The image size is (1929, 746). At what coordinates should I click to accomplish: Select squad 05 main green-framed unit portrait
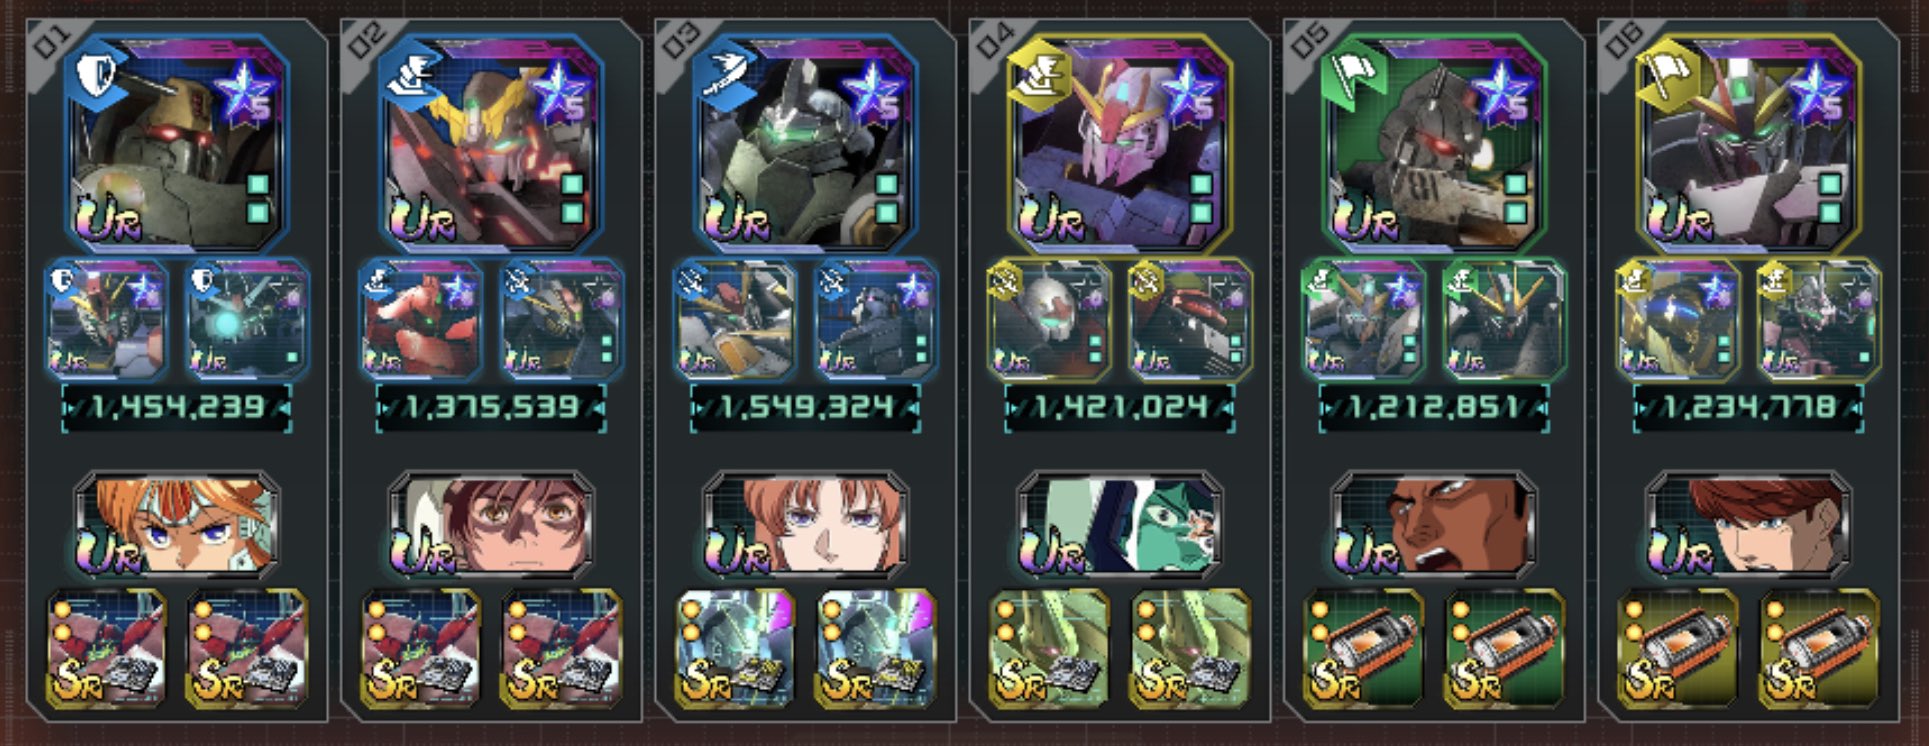coord(1433,143)
